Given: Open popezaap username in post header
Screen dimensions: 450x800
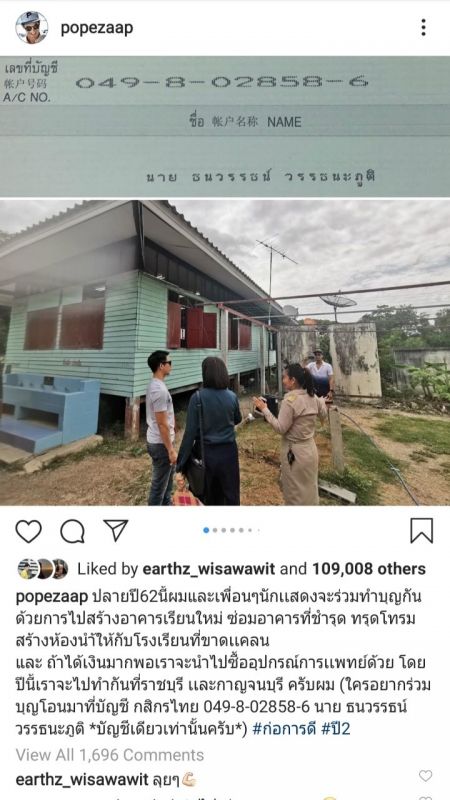Looking at the screenshot, I should (x=97, y=28).
